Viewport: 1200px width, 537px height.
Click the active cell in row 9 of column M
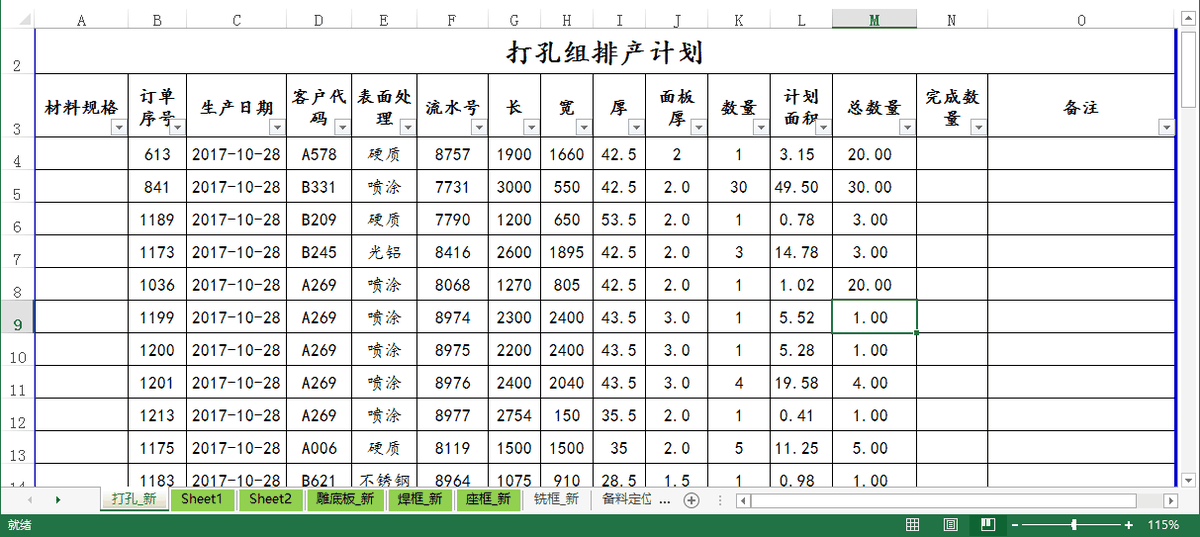(875, 317)
